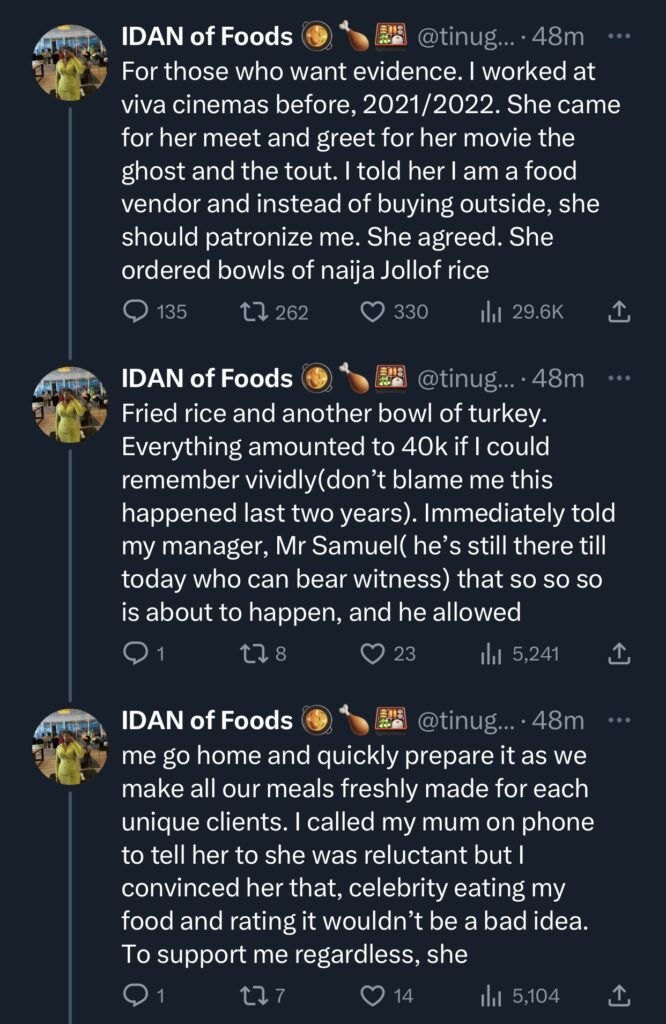
Task: Open more options on the second tweet
Action: click(x=619, y=379)
